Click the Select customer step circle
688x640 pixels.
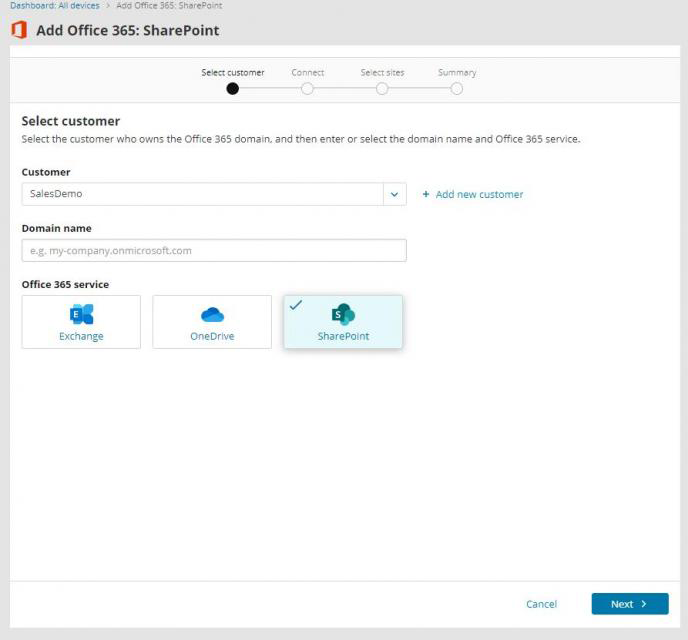233,88
